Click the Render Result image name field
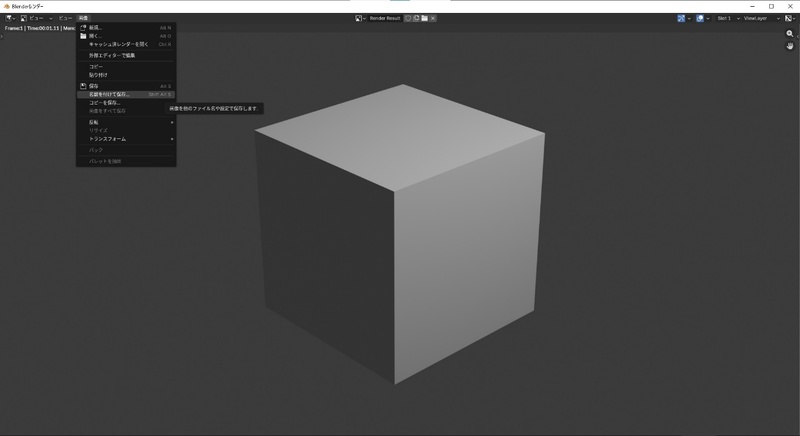 point(385,18)
